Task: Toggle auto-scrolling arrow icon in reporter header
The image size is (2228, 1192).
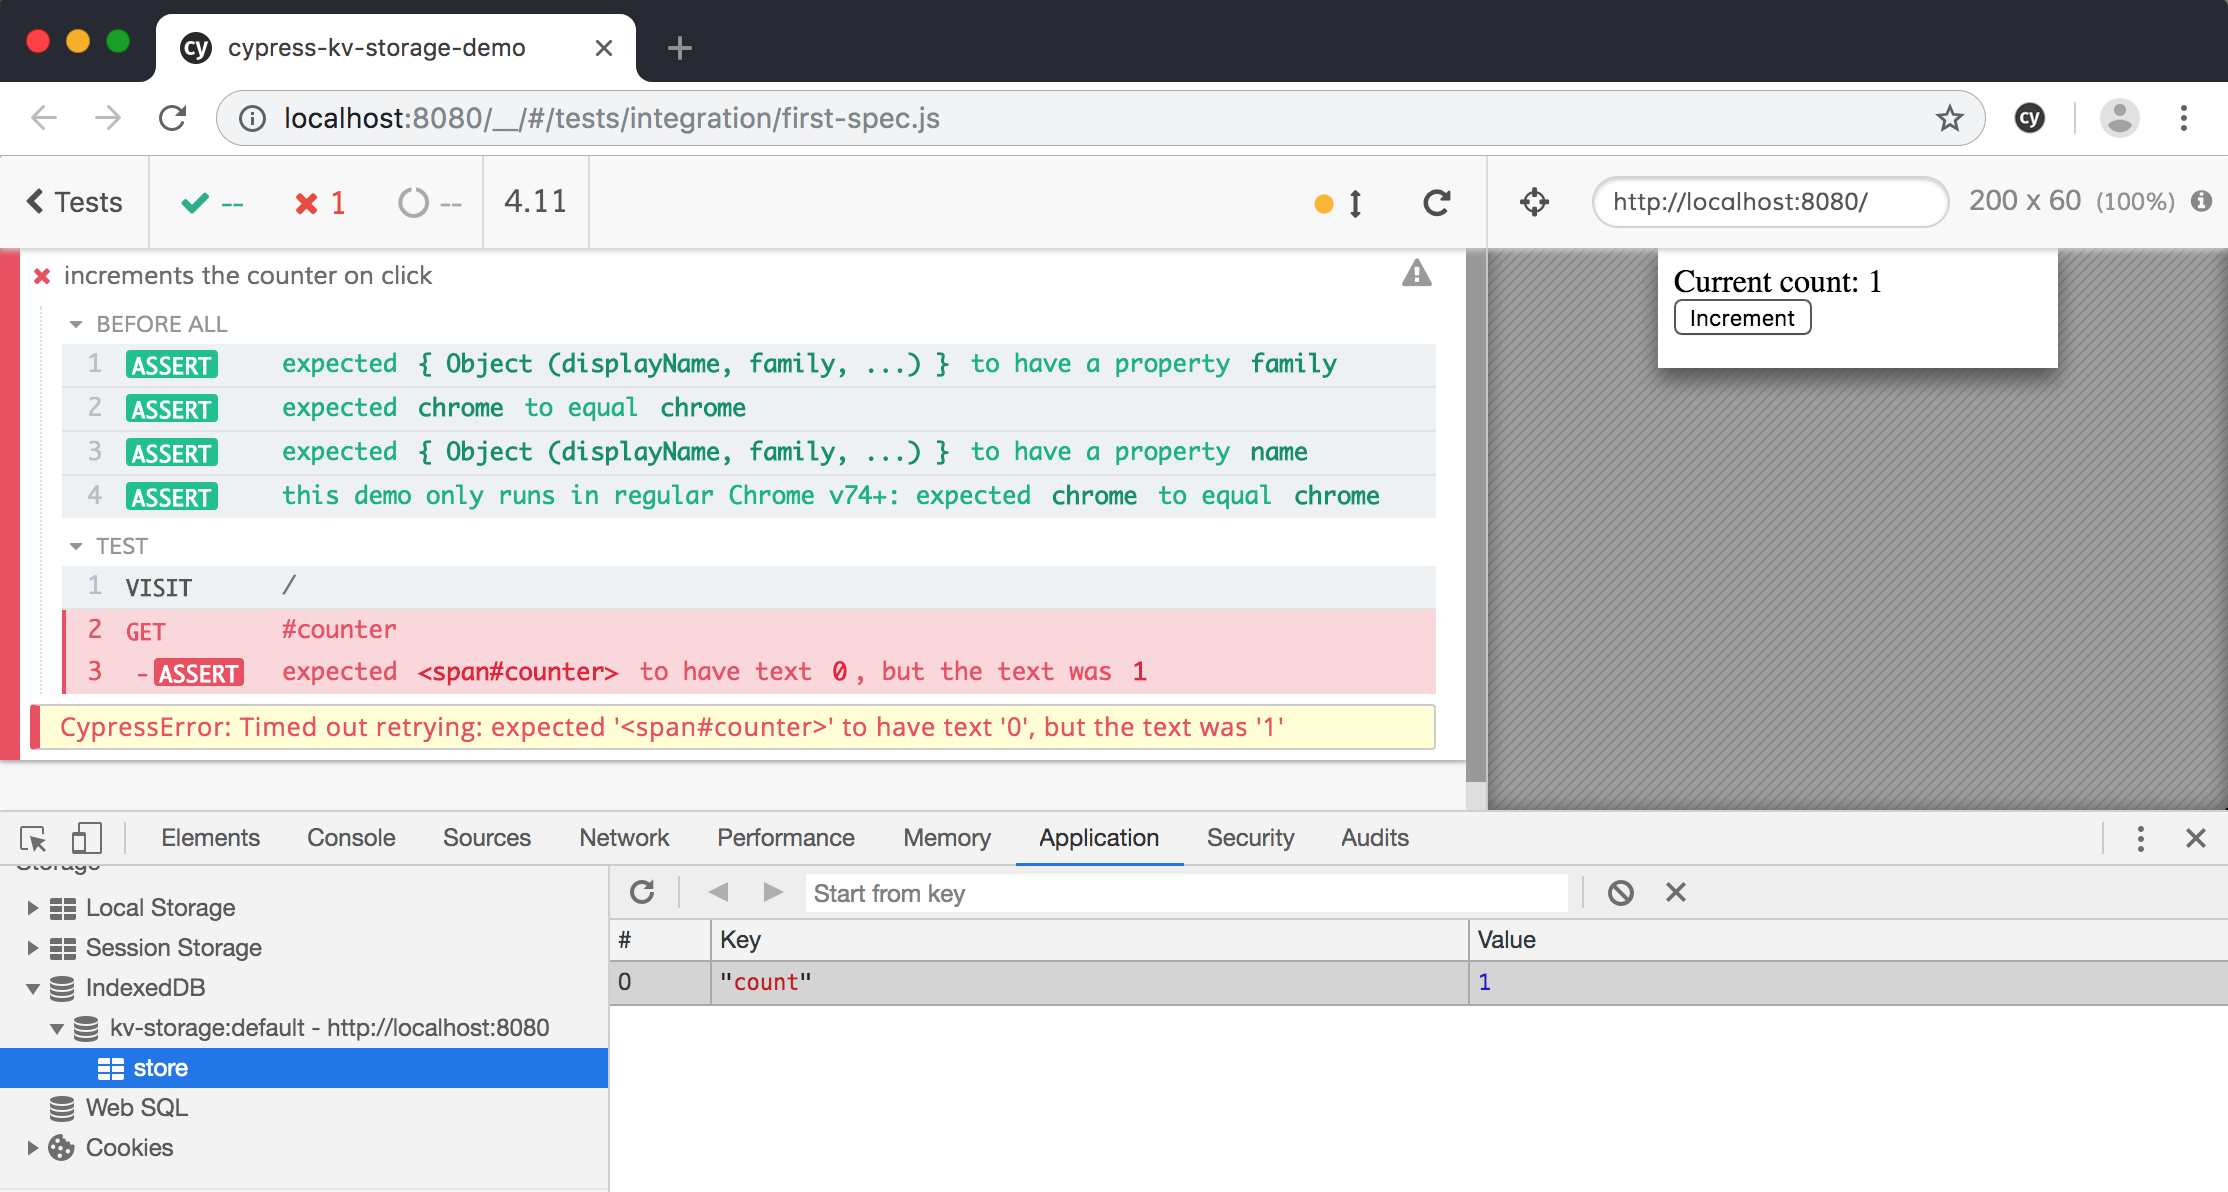Action: pyautogui.click(x=1355, y=203)
